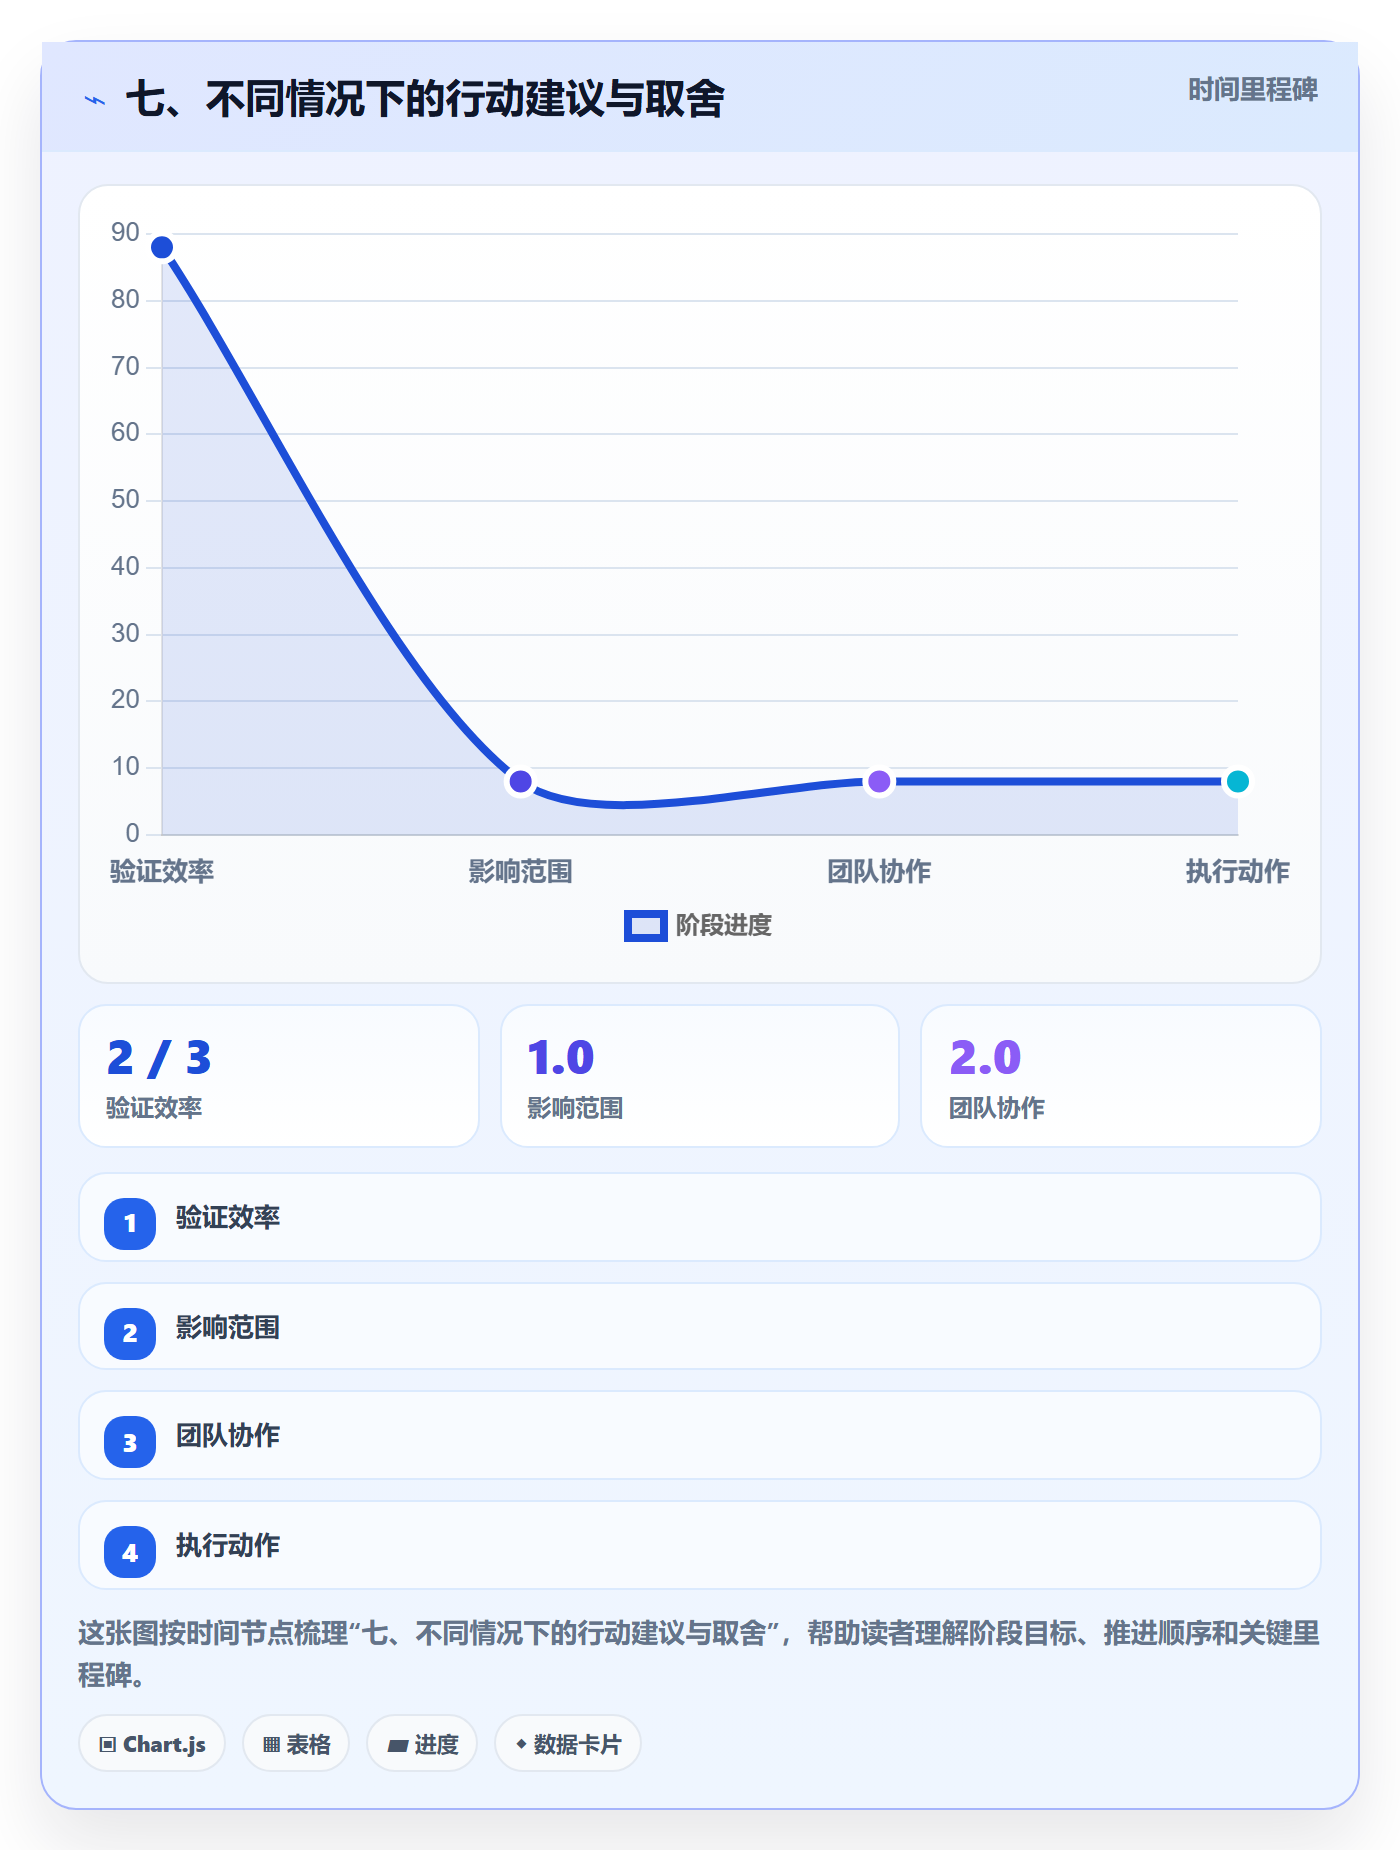Select the 2 / 3 验证效率 card
This screenshot has height=1850, width=1400.
click(x=279, y=1076)
